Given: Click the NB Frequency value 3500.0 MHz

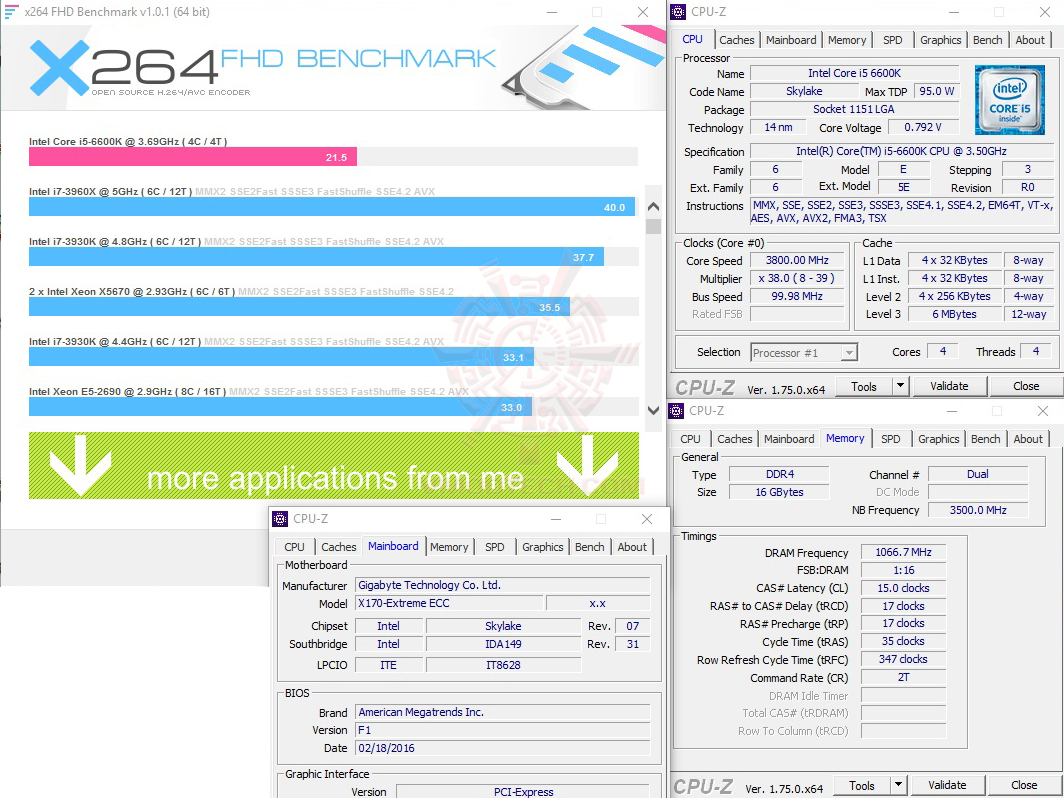Looking at the screenshot, I should [978, 510].
